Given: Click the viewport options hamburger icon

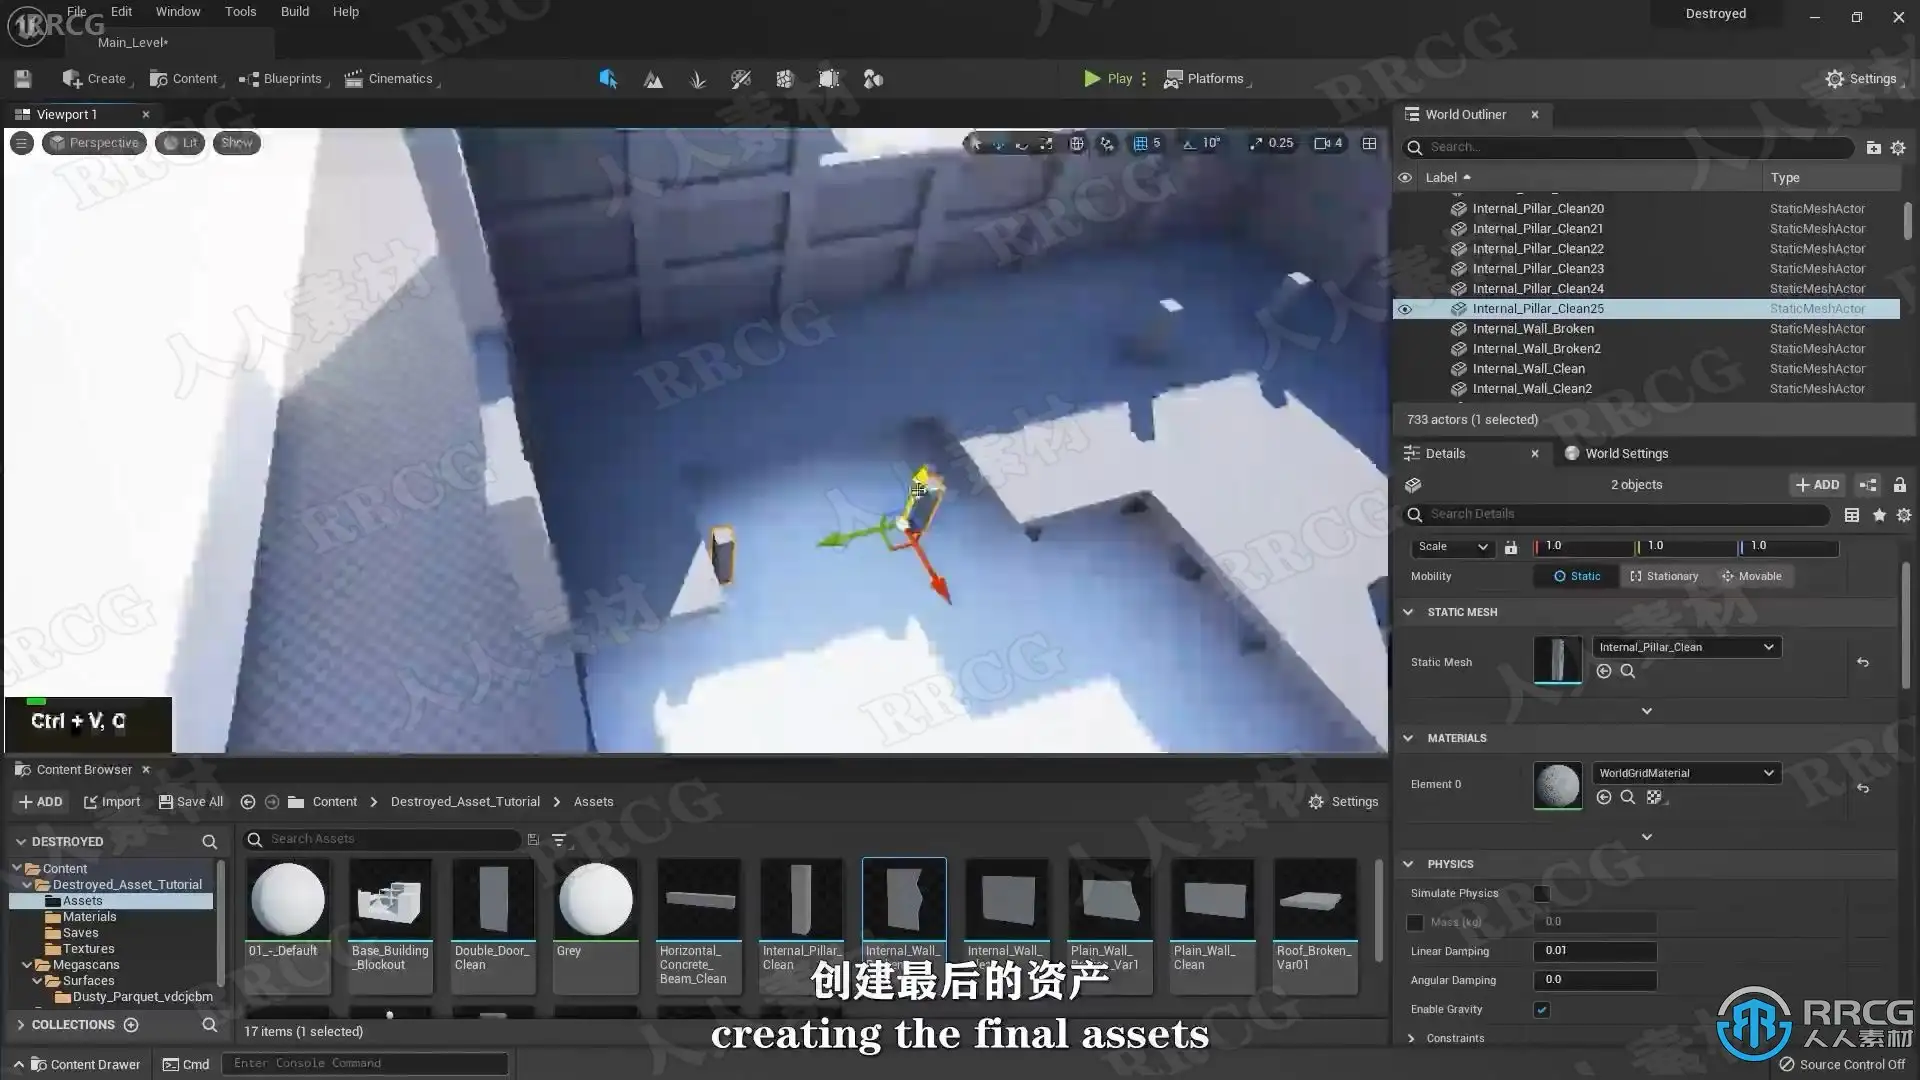Looking at the screenshot, I should pos(21,143).
